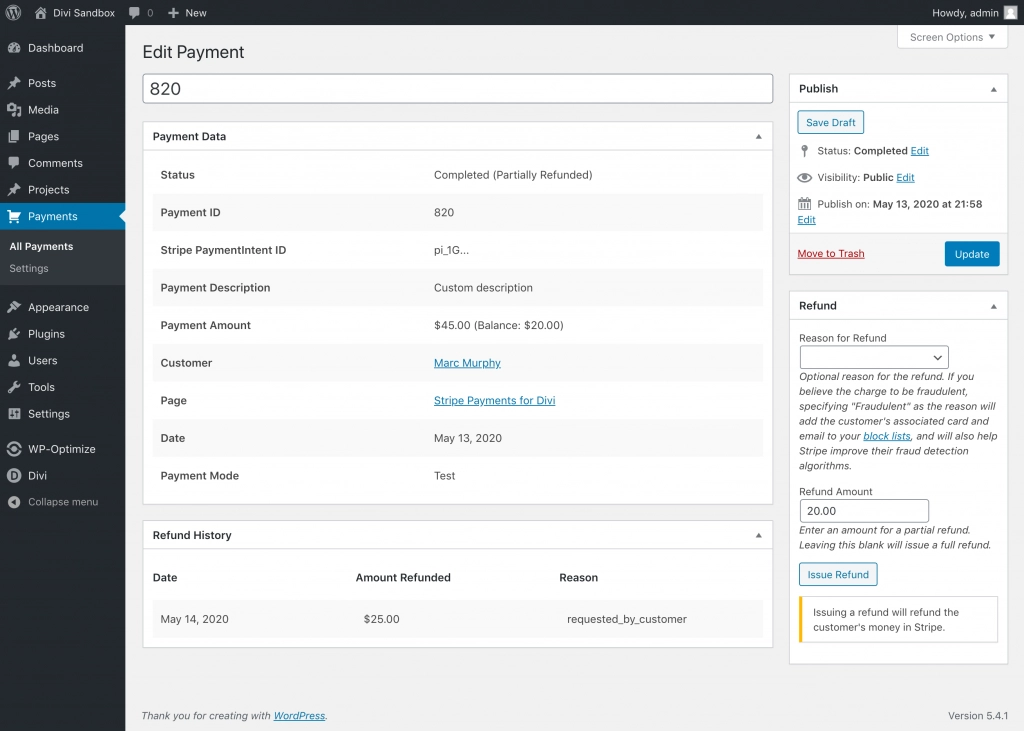Click the Tools wrench icon
1024x731 pixels.
[14, 387]
